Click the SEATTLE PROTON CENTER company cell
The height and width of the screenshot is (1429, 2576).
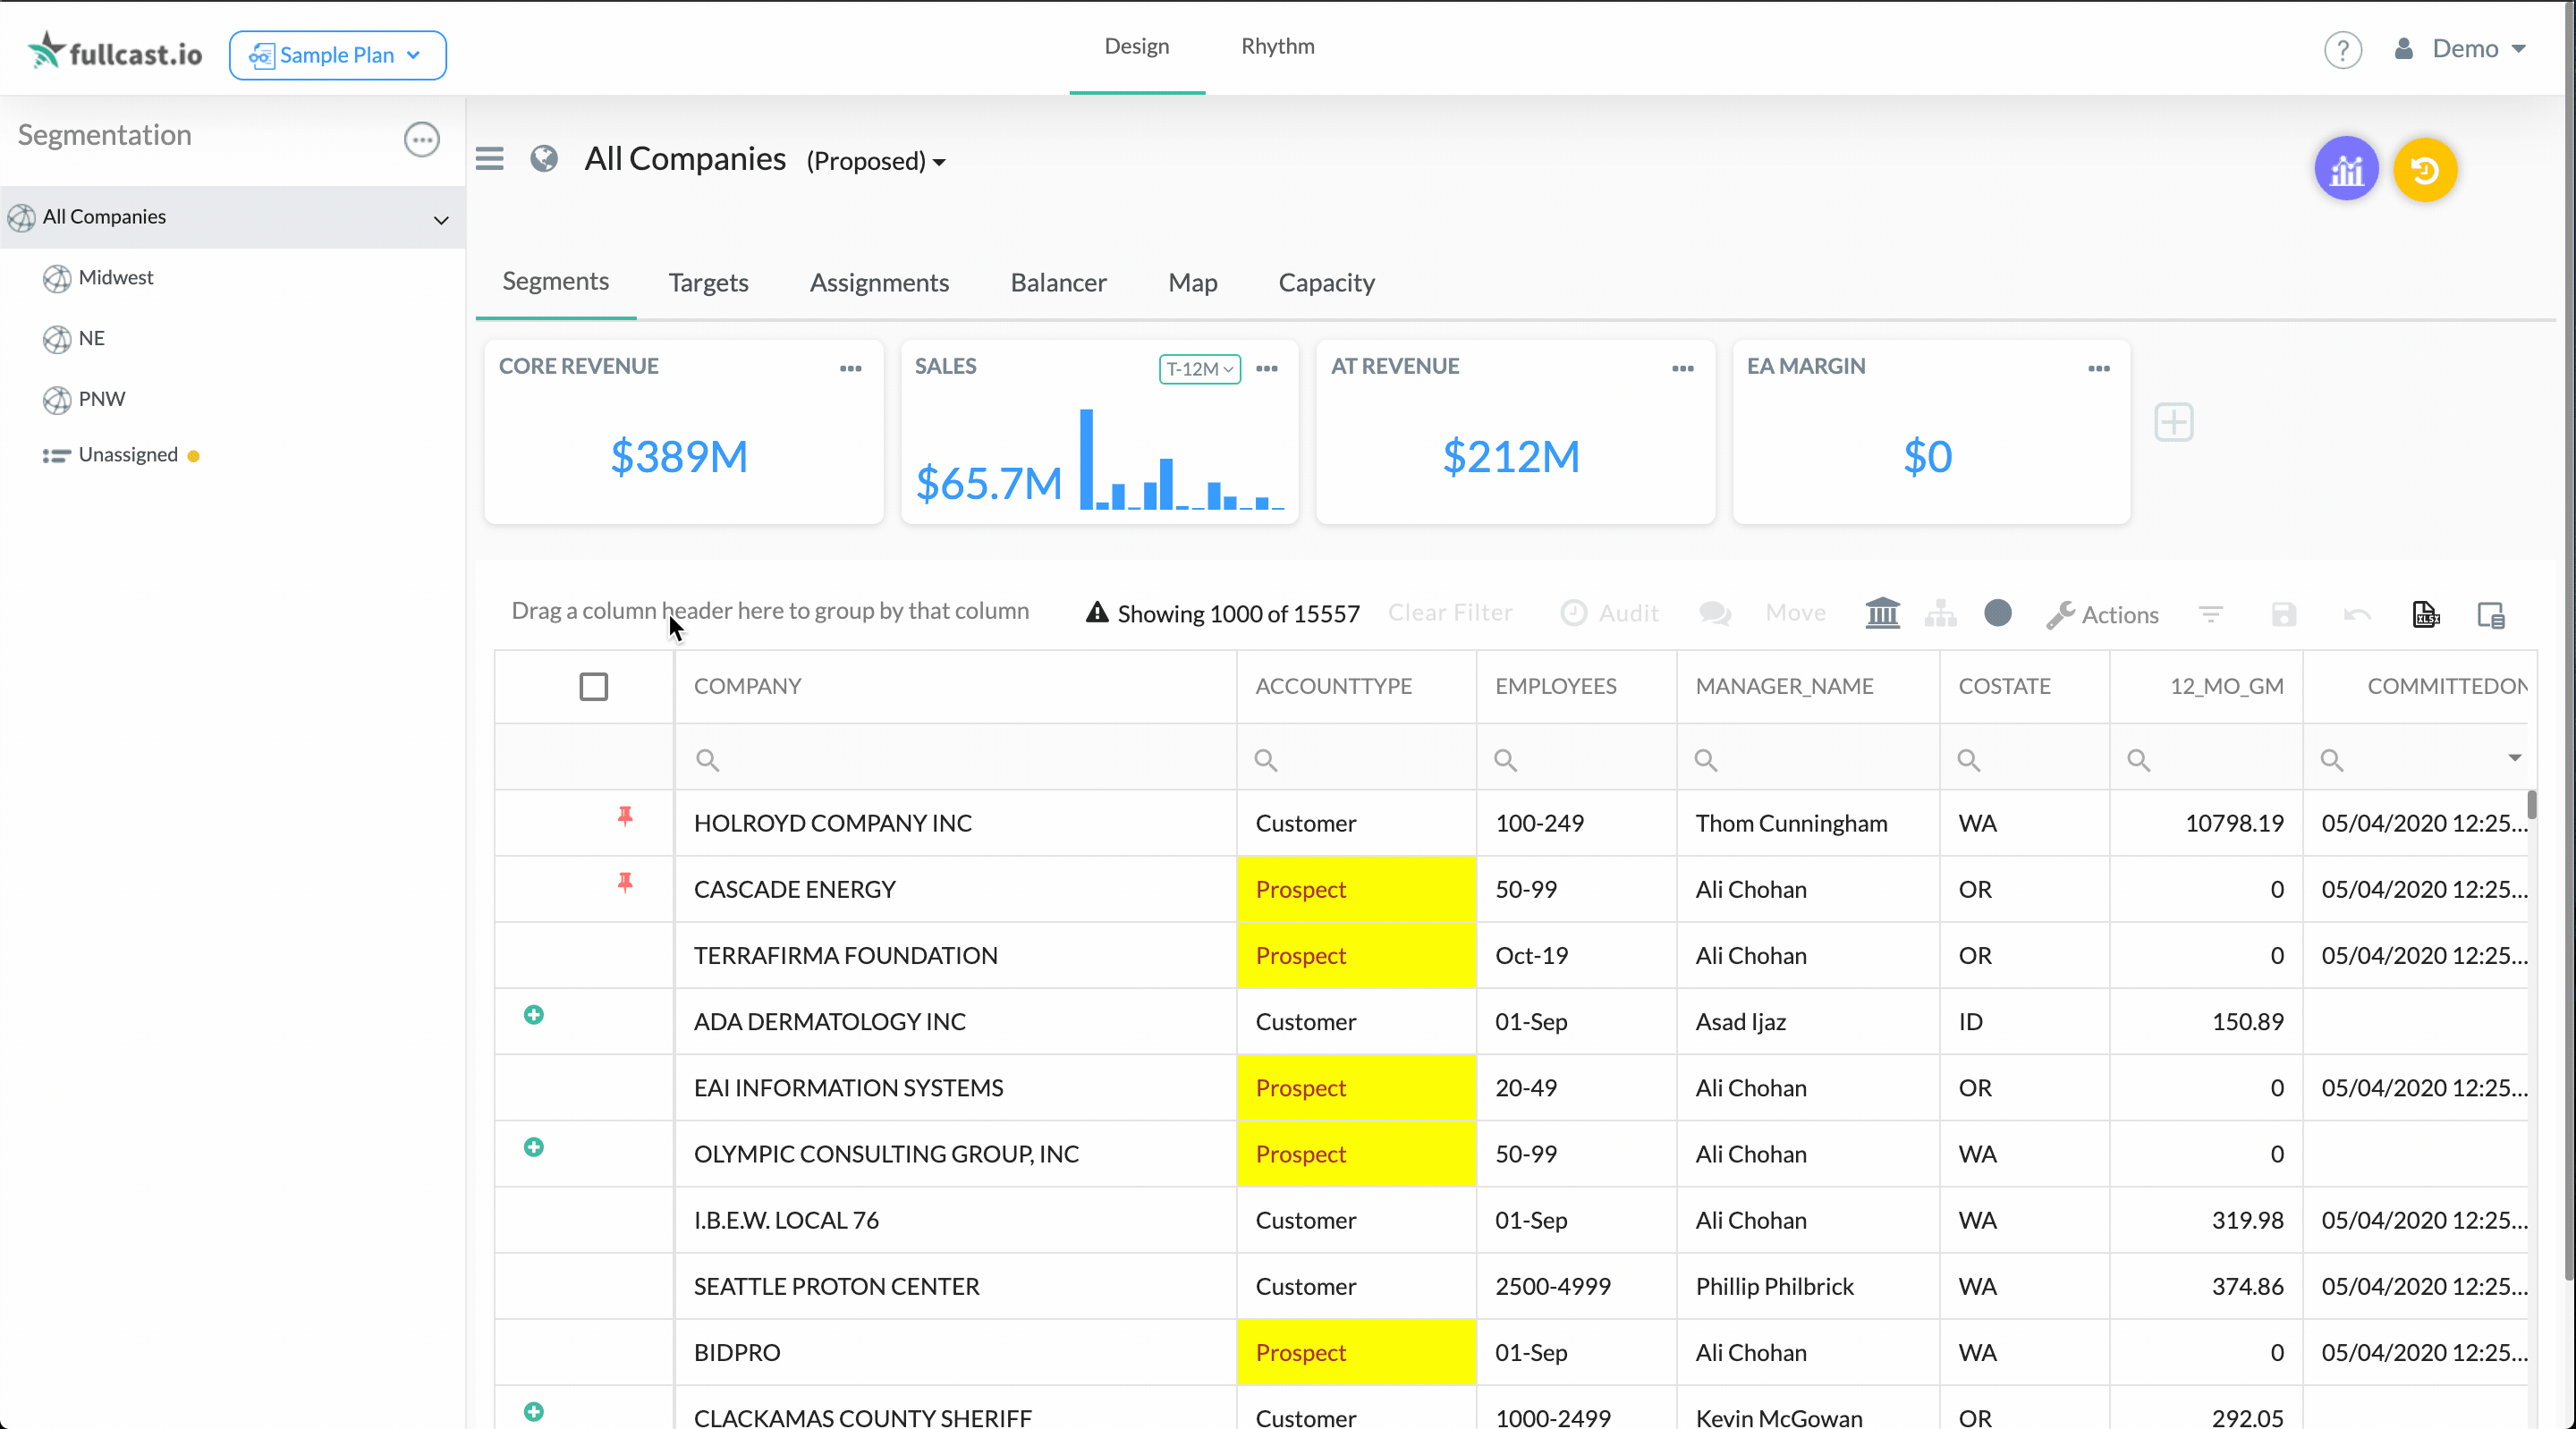coord(955,1286)
